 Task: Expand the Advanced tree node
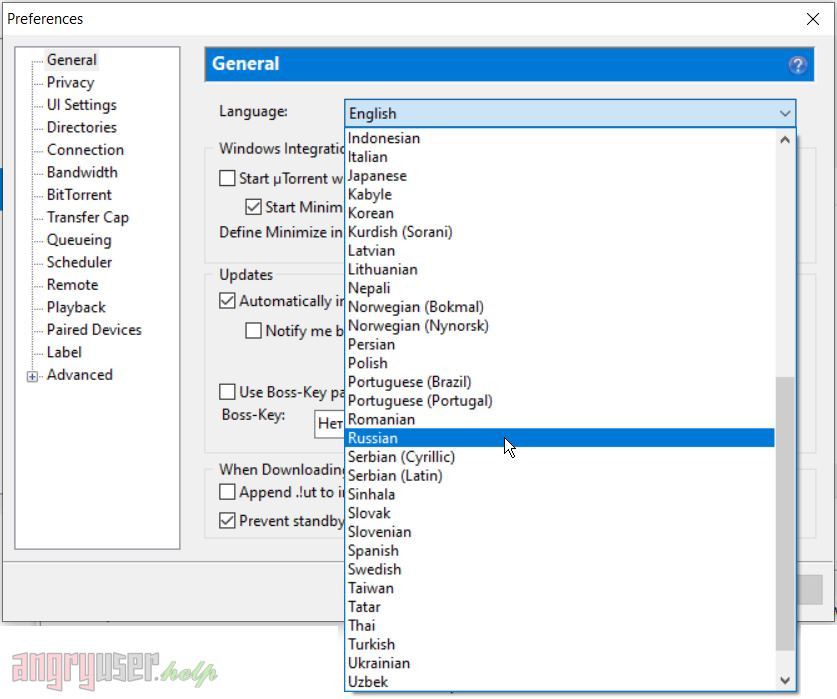33,376
